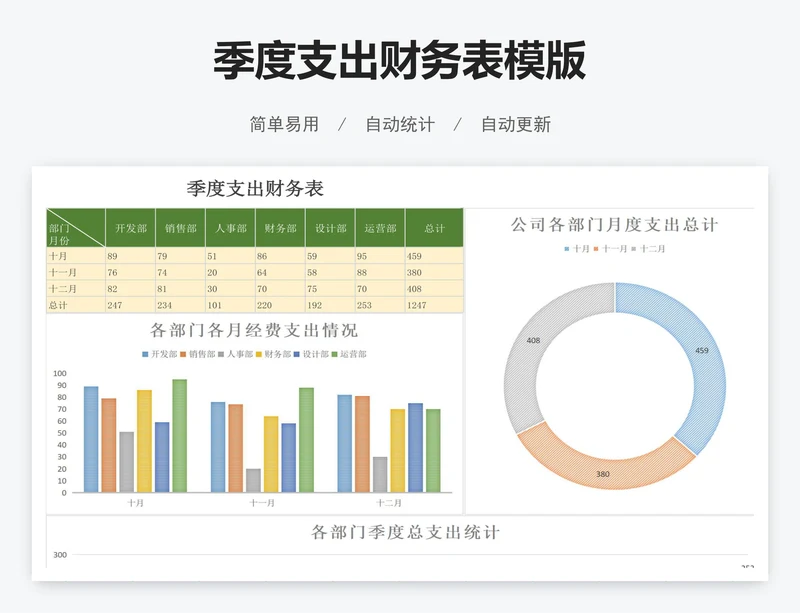
Task: Click grand total cell 1247
Action: point(434,305)
